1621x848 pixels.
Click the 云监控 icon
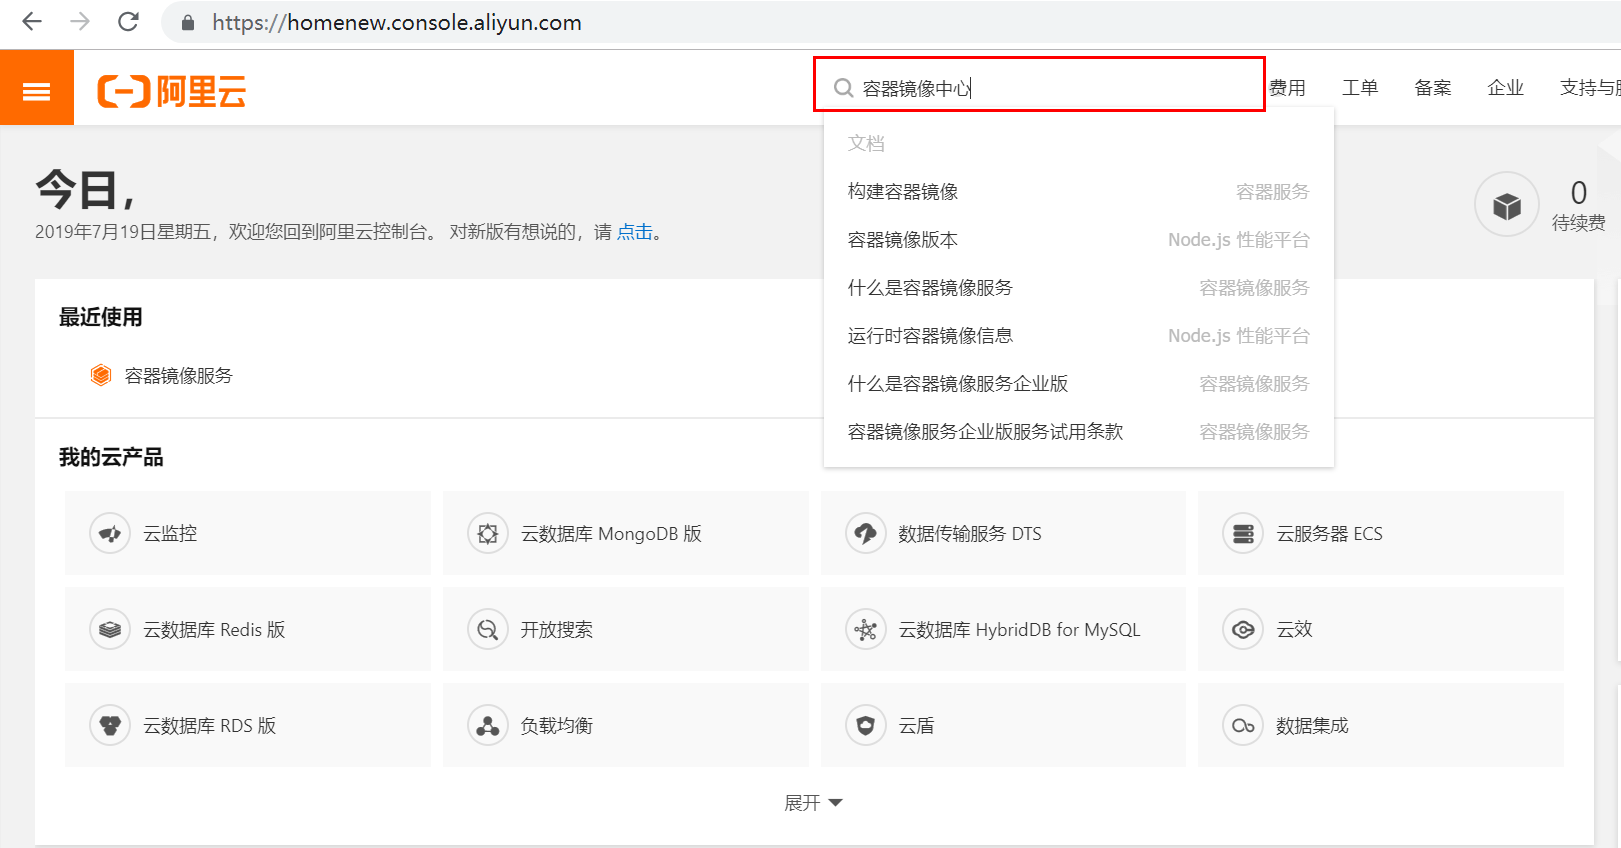(x=110, y=533)
